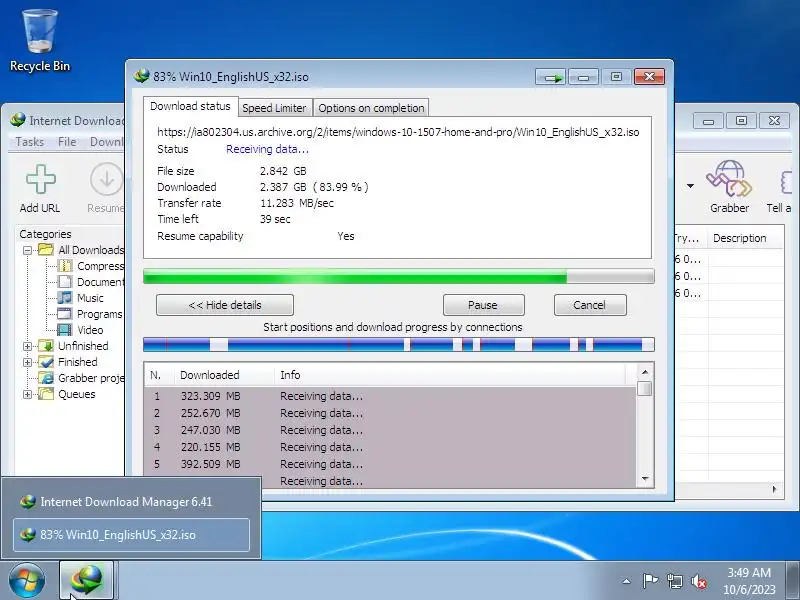Pause the download
Viewport: 800px width, 600px height.
tap(483, 305)
